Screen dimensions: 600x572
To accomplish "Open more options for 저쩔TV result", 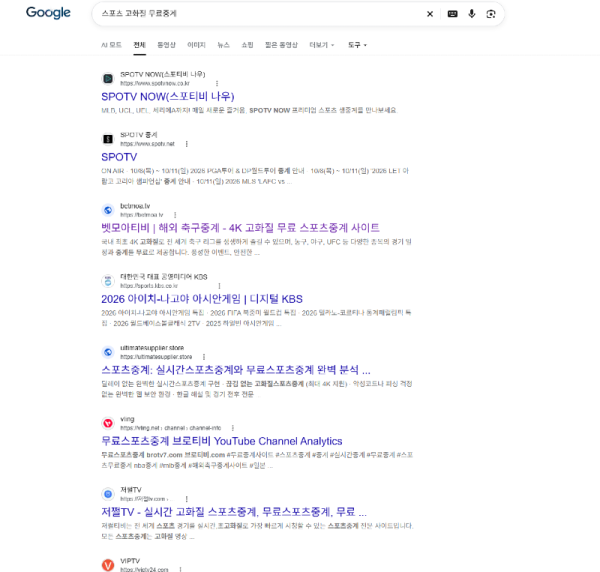I will [x=187, y=499].
